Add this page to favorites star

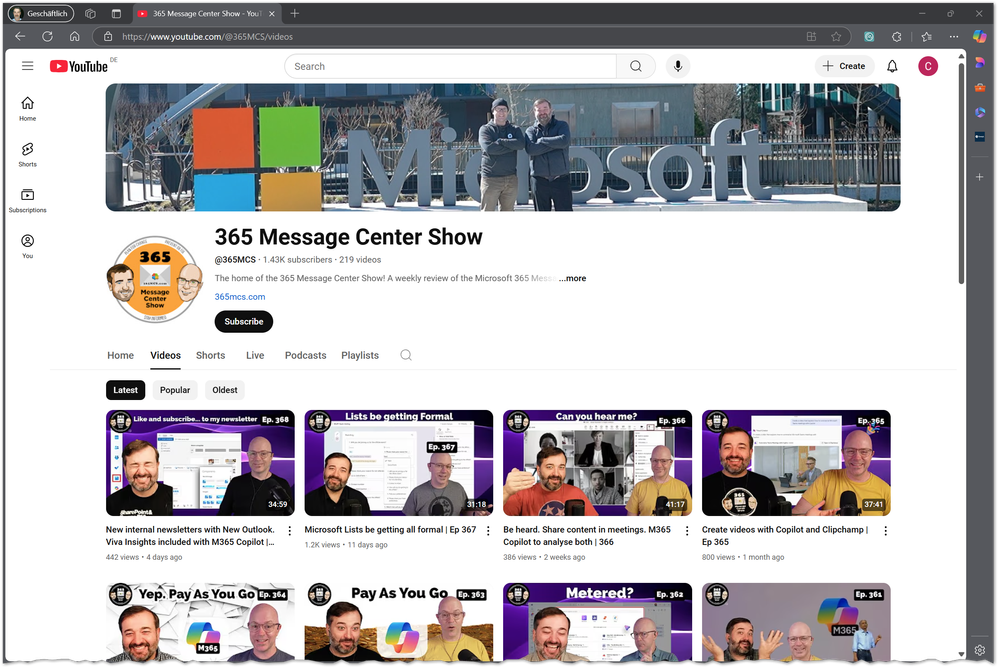pyautogui.click(x=836, y=36)
